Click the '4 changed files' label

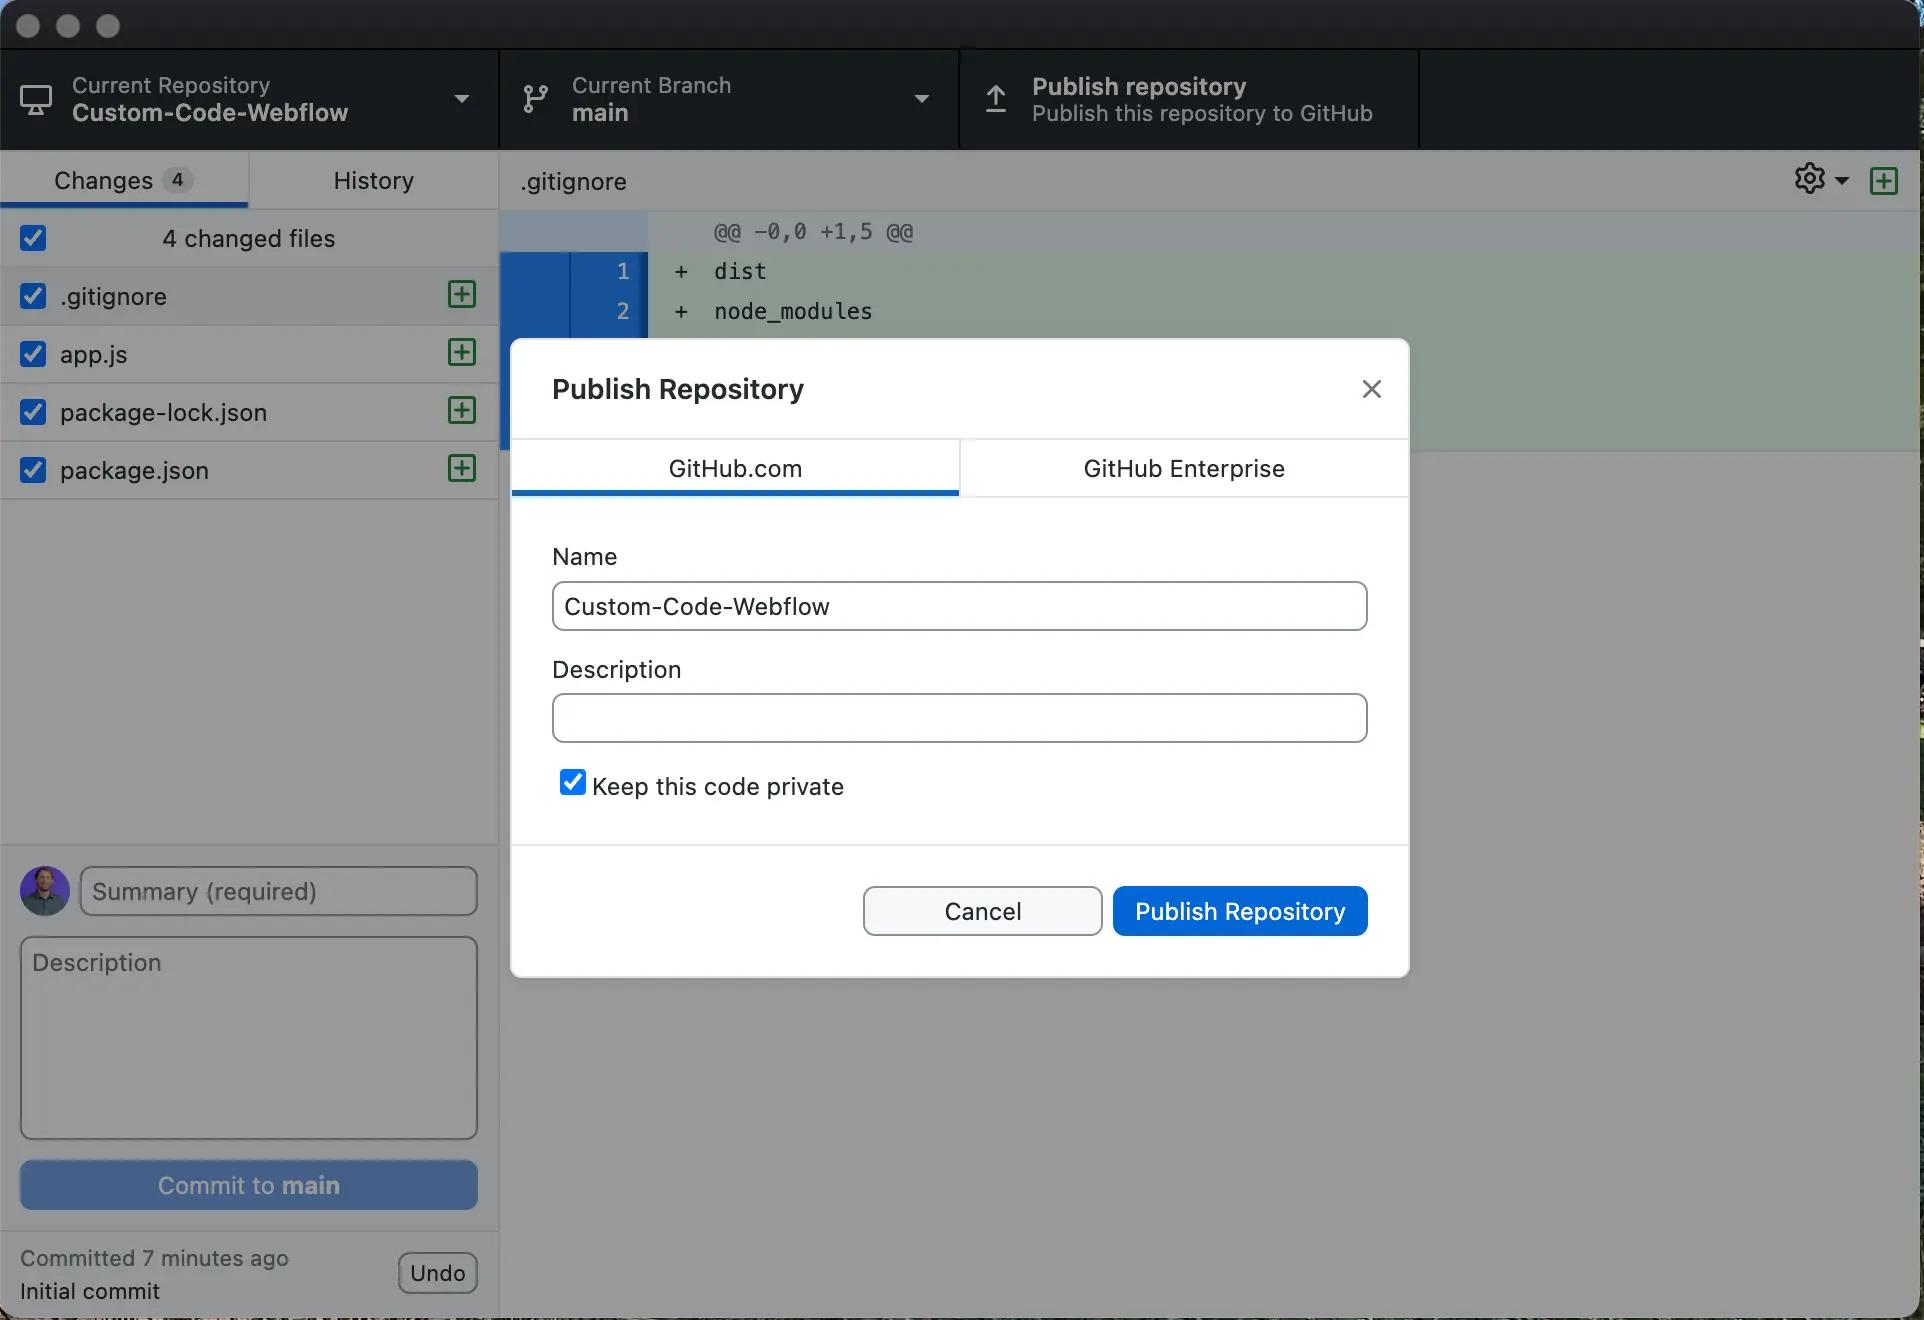(249, 238)
